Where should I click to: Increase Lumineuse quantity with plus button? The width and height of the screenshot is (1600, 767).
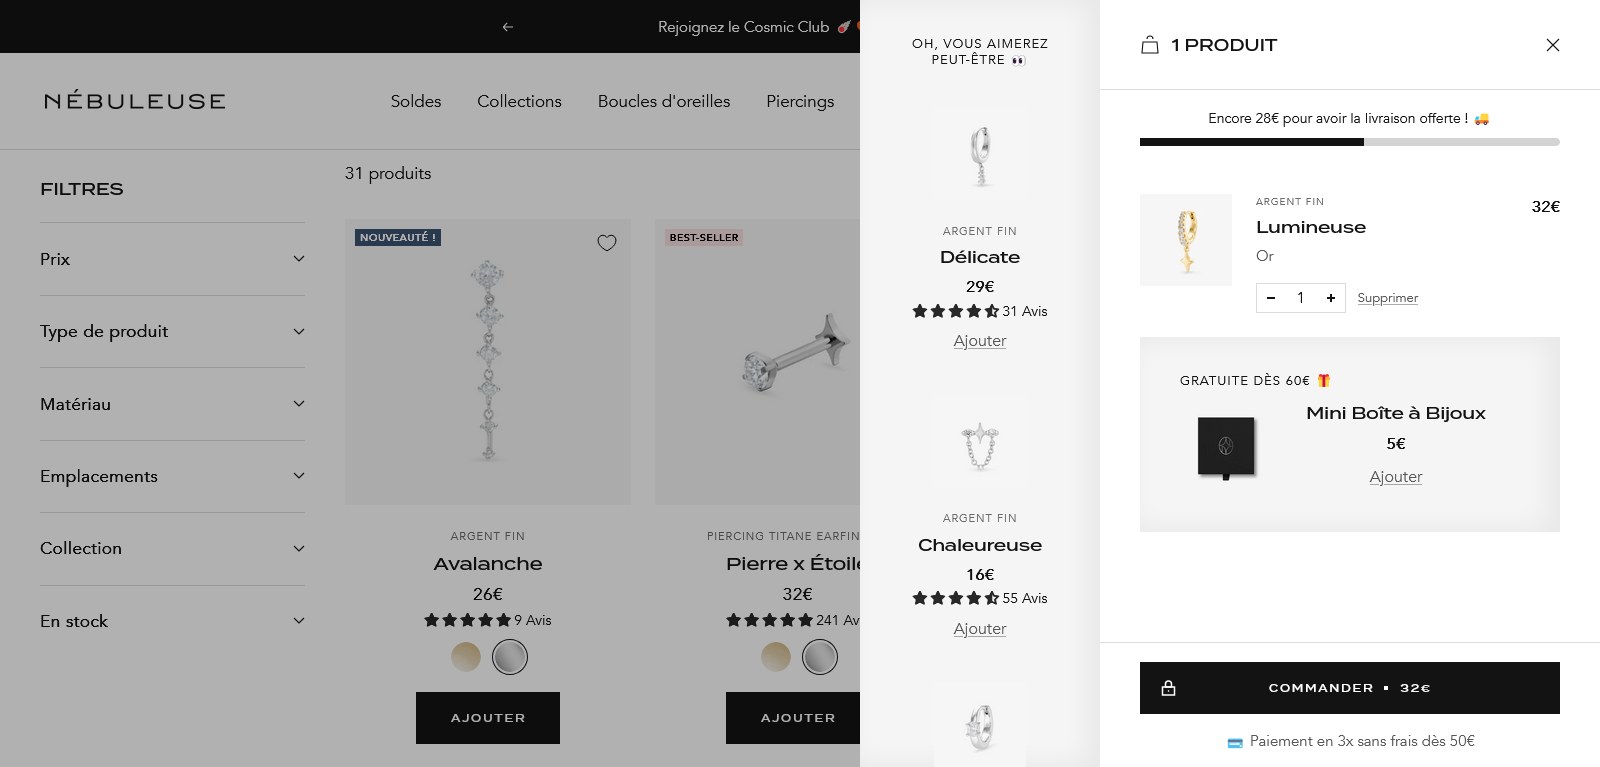(1331, 298)
